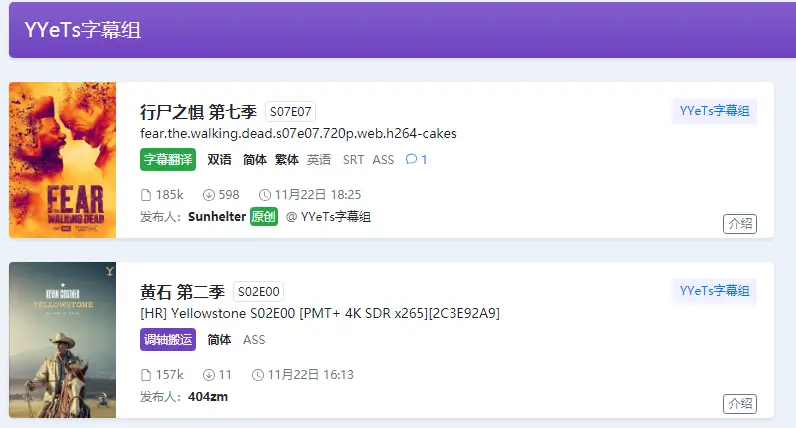
Task: Click the green 字幕翻译 tag
Action: (168, 159)
